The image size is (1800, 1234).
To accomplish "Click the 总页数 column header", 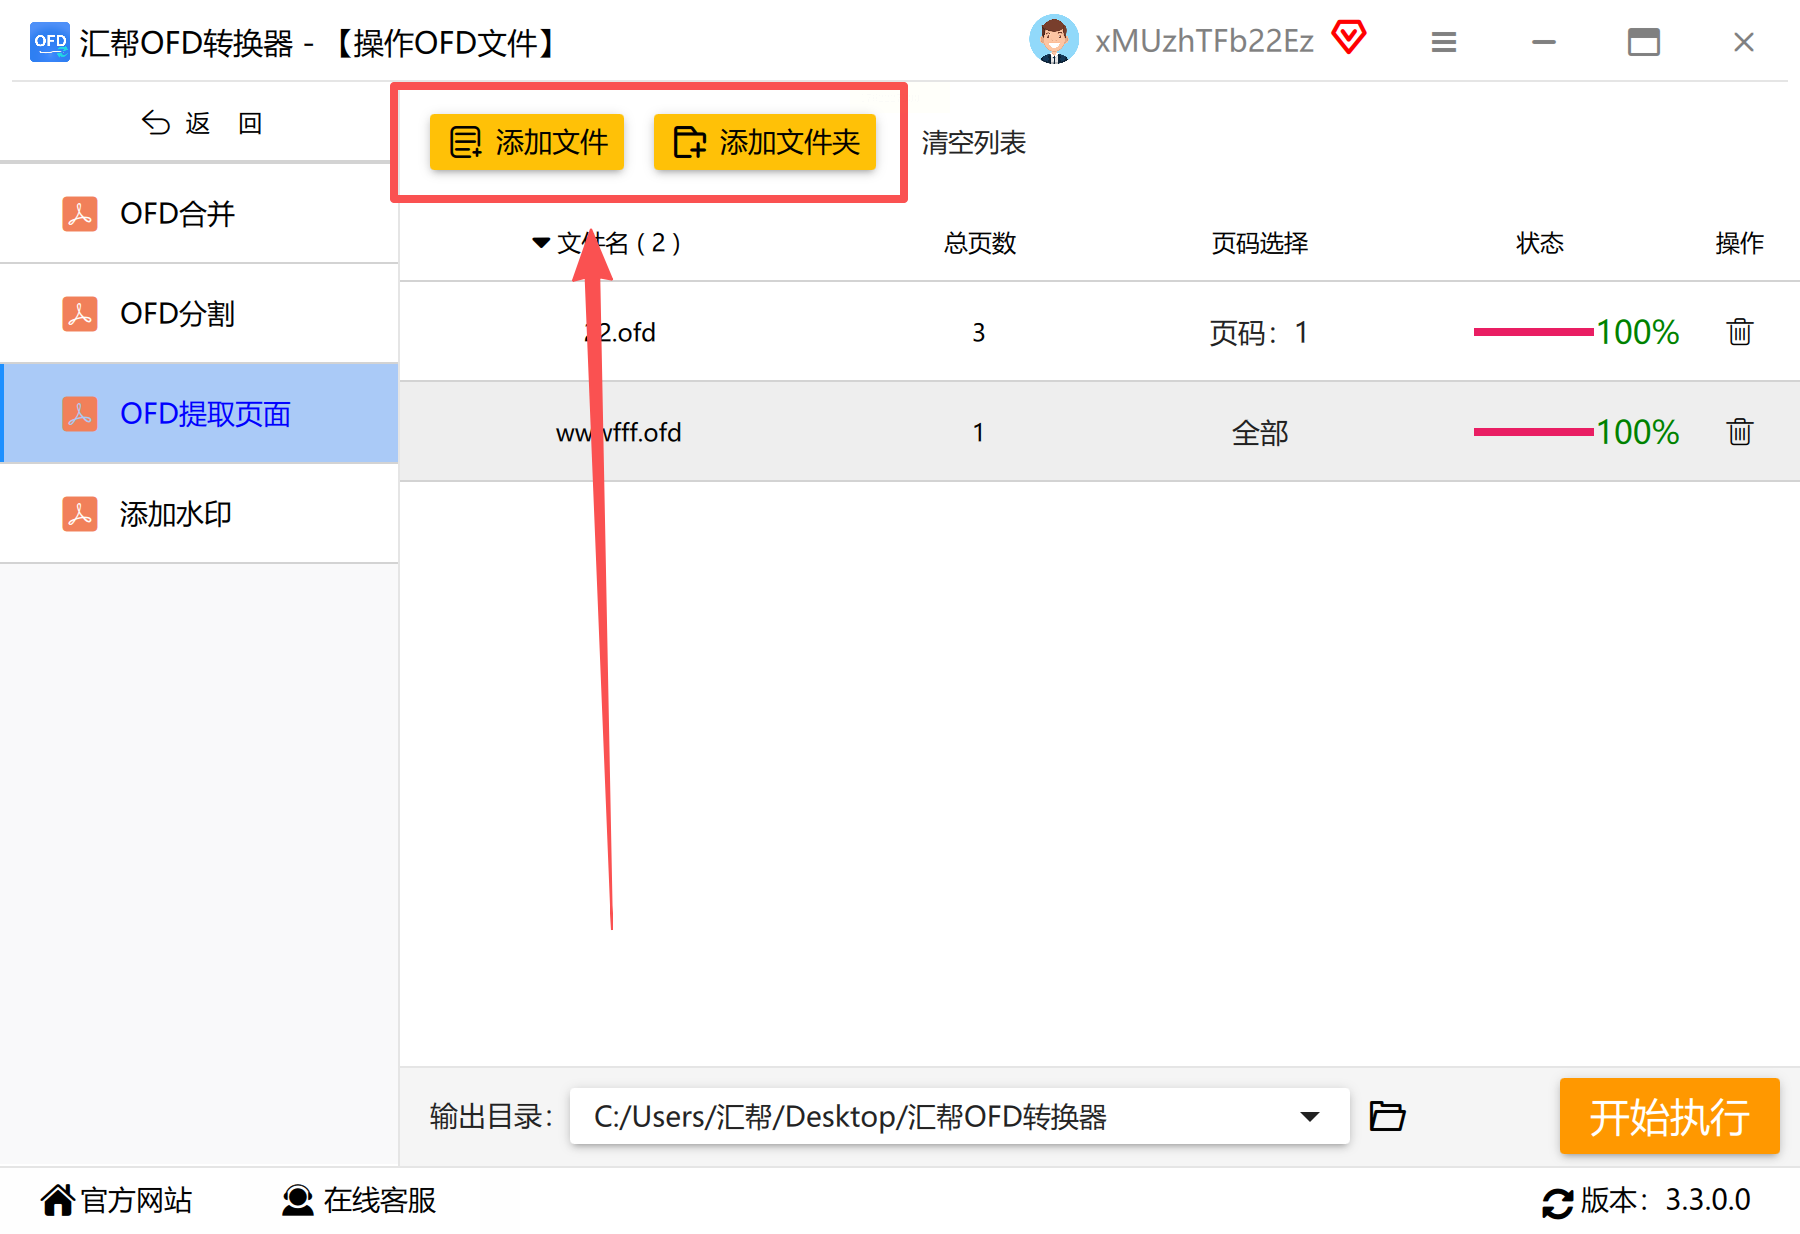I will [980, 243].
